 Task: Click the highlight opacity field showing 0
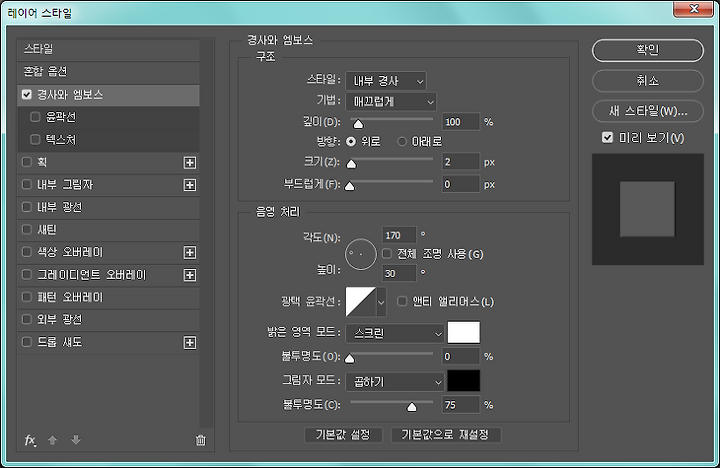pyautogui.click(x=461, y=356)
